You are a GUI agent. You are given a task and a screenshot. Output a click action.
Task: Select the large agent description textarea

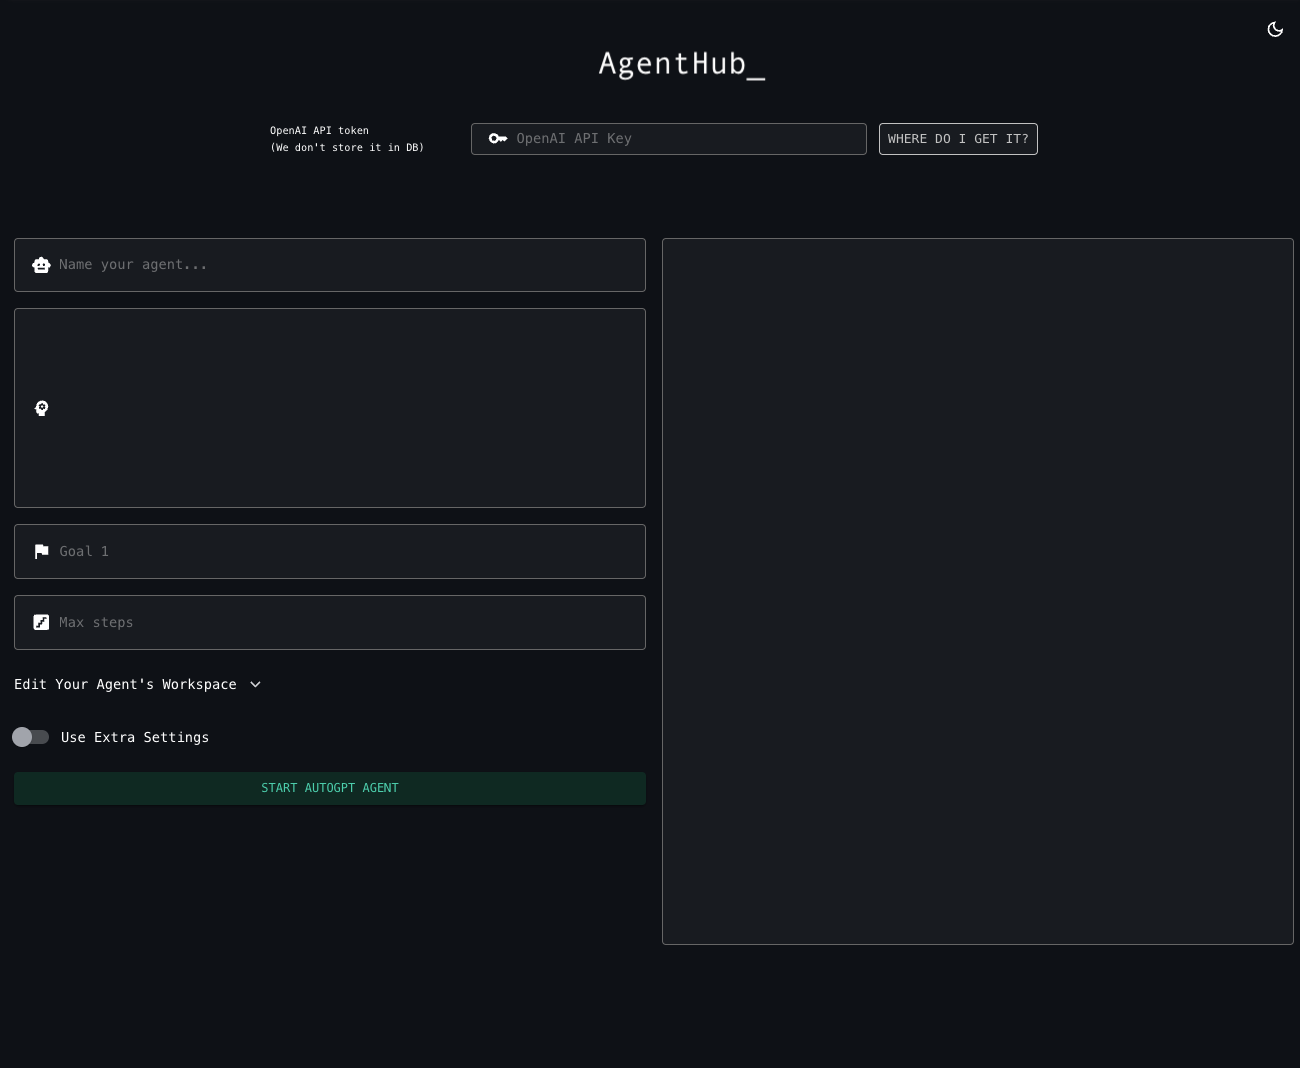tap(330, 408)
